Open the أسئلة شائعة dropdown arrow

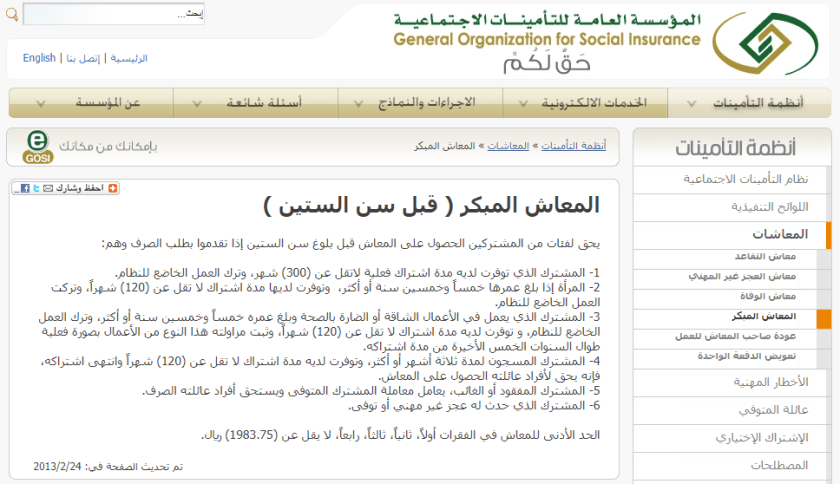(x=194, y=103)
